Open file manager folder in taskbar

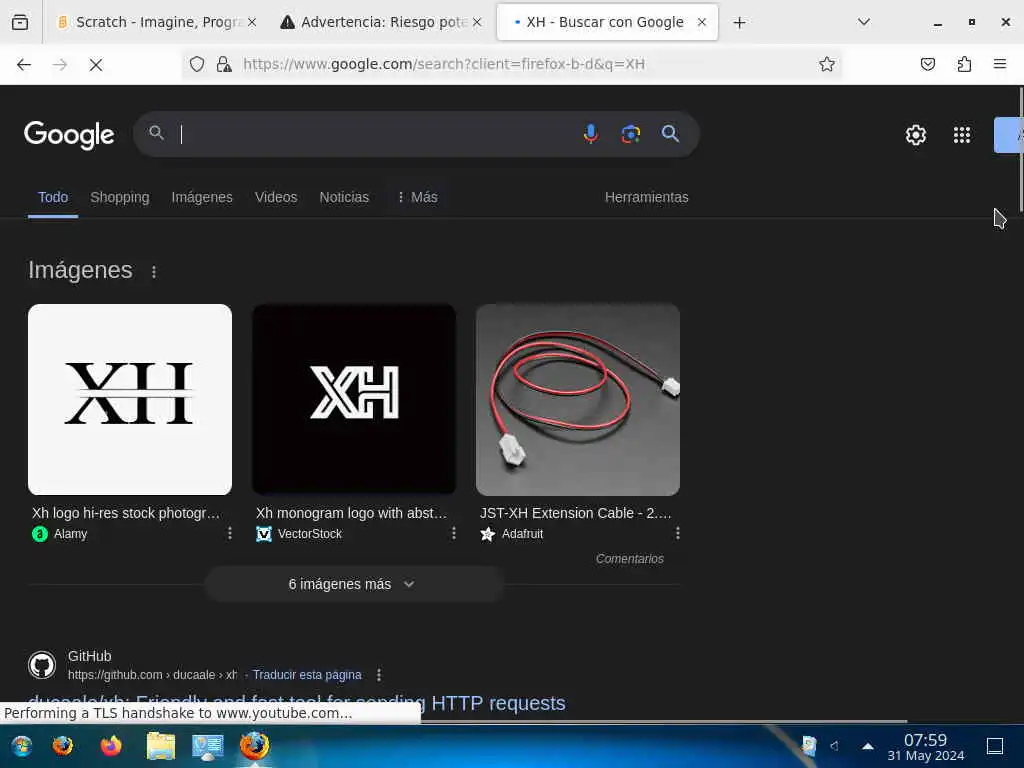point(161,746)
